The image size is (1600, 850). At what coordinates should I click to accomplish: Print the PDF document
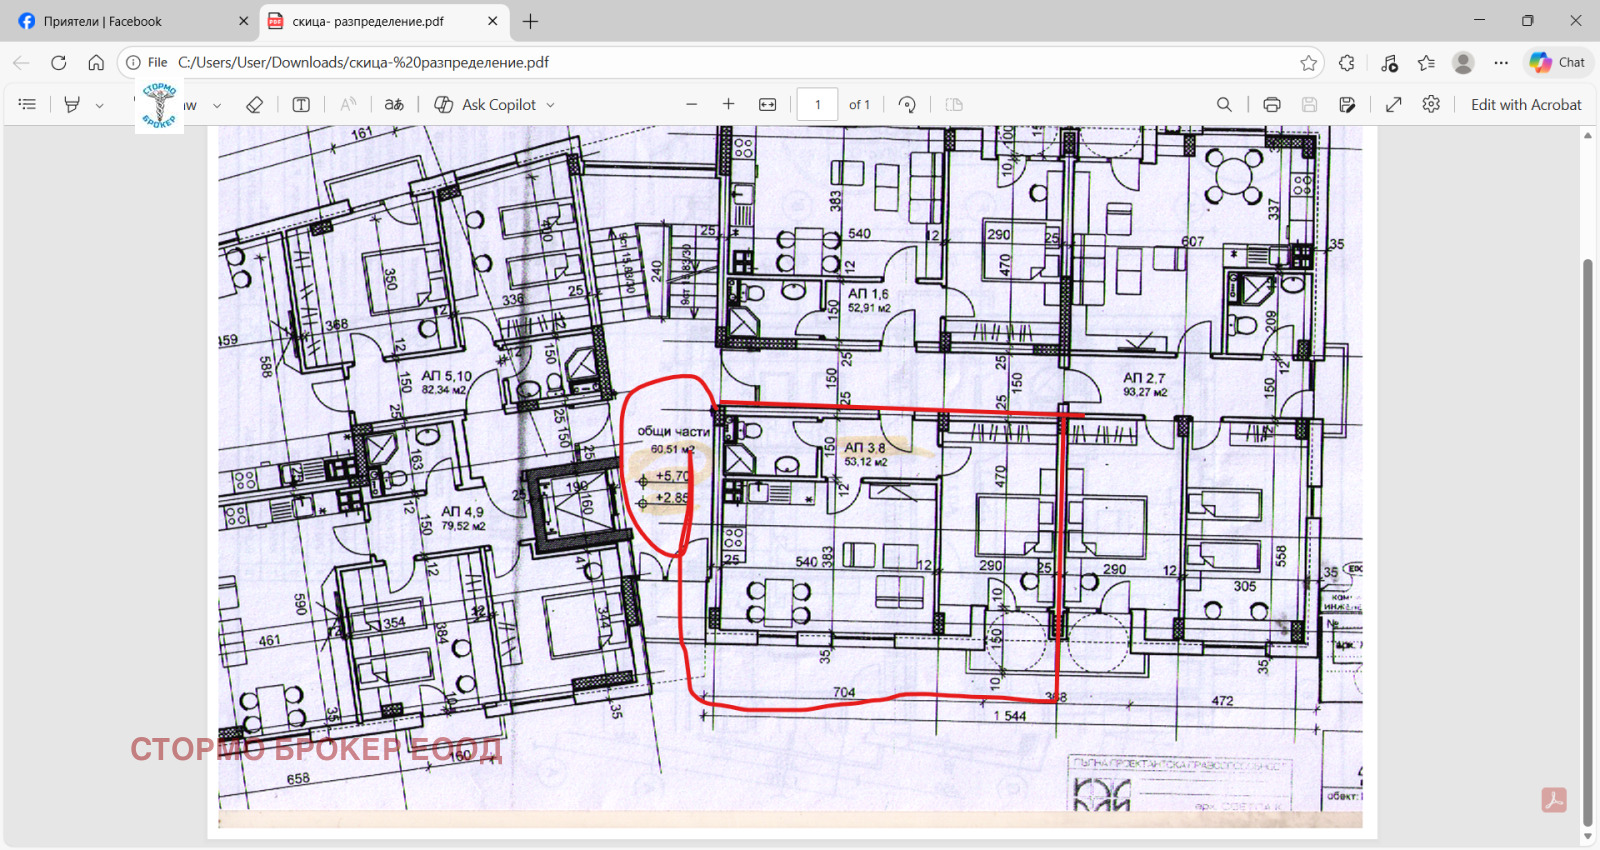point(1272,104)
